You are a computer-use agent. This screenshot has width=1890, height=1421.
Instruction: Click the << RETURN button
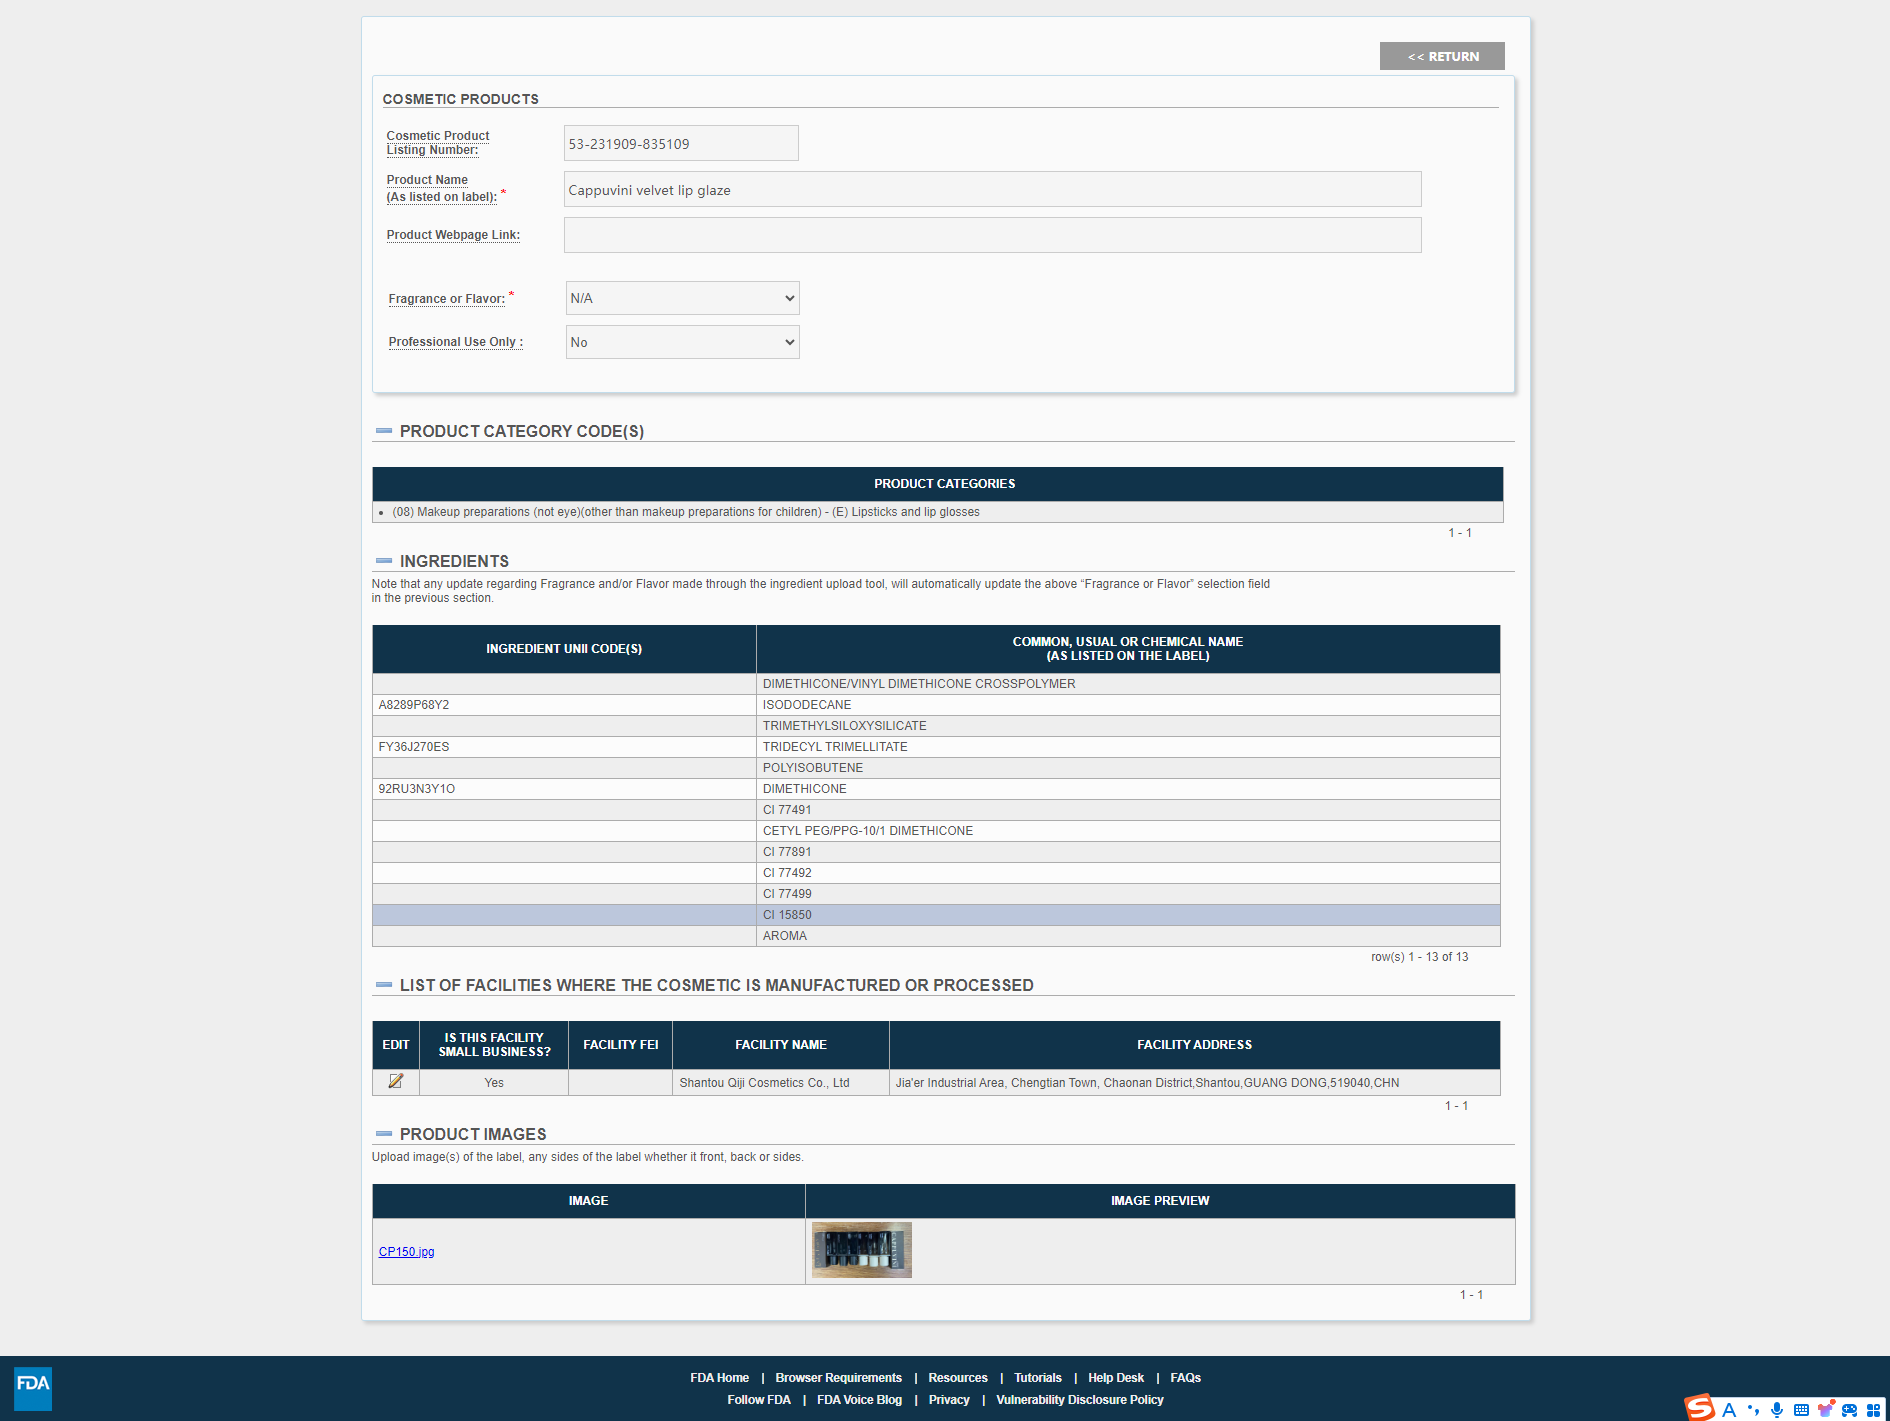(1442, 56)
